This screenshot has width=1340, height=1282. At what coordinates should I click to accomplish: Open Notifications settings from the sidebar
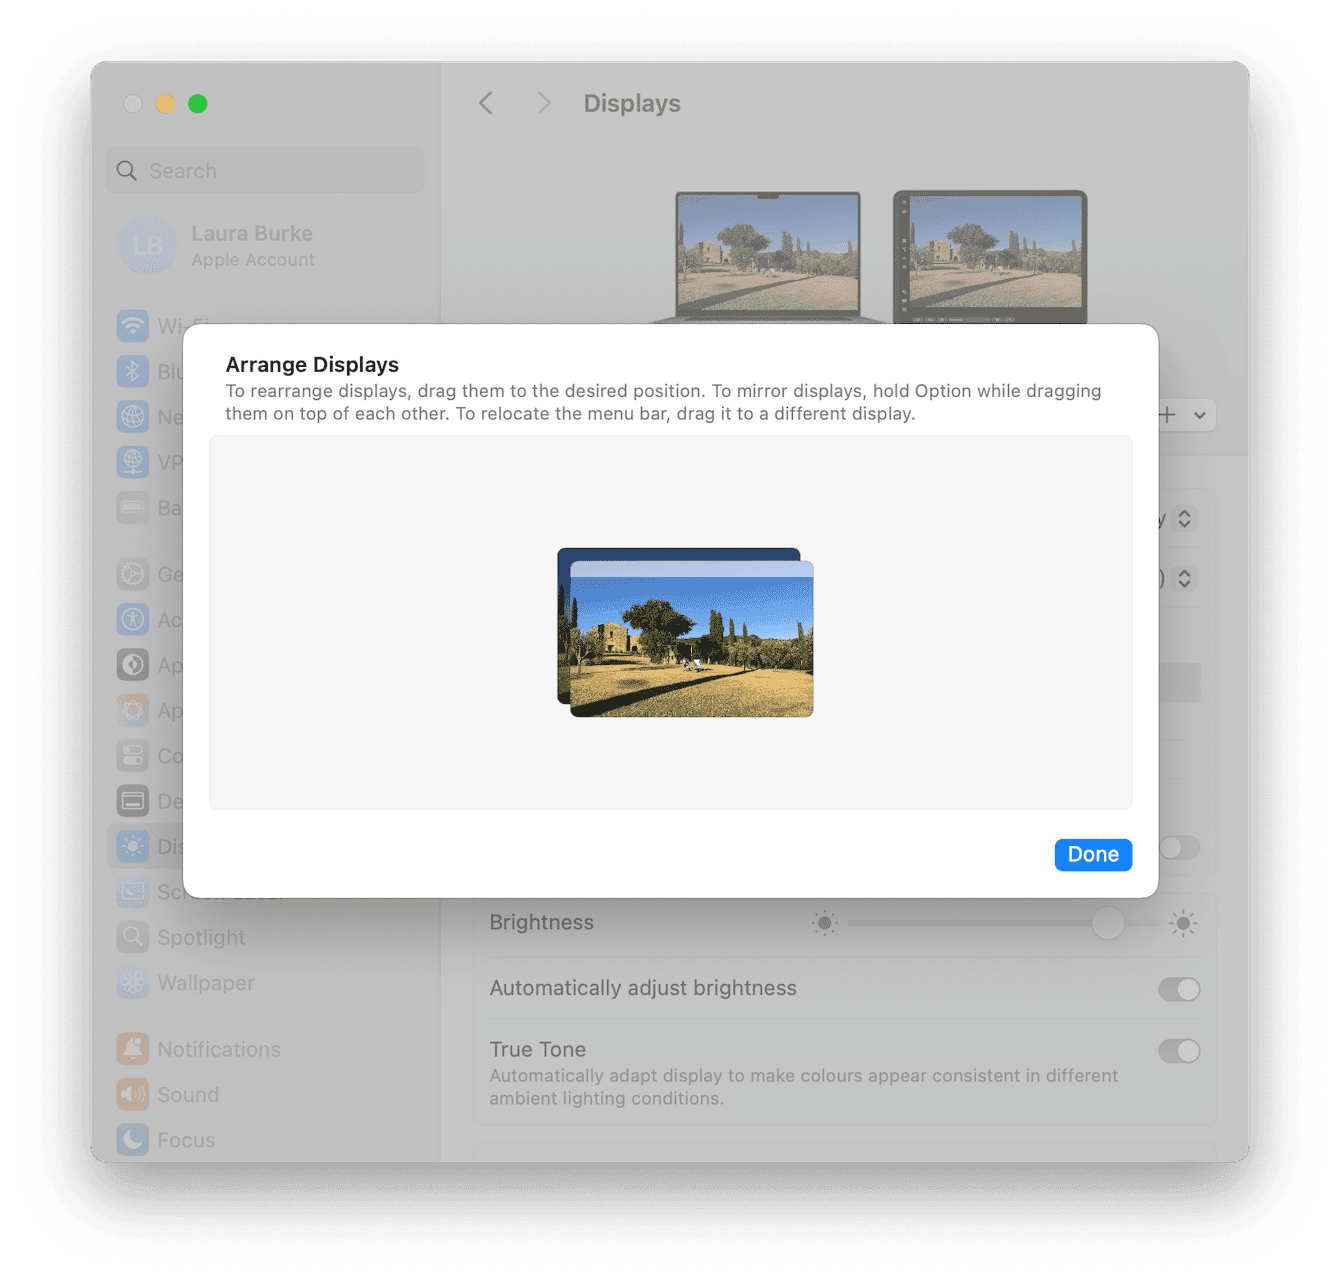133,1048
